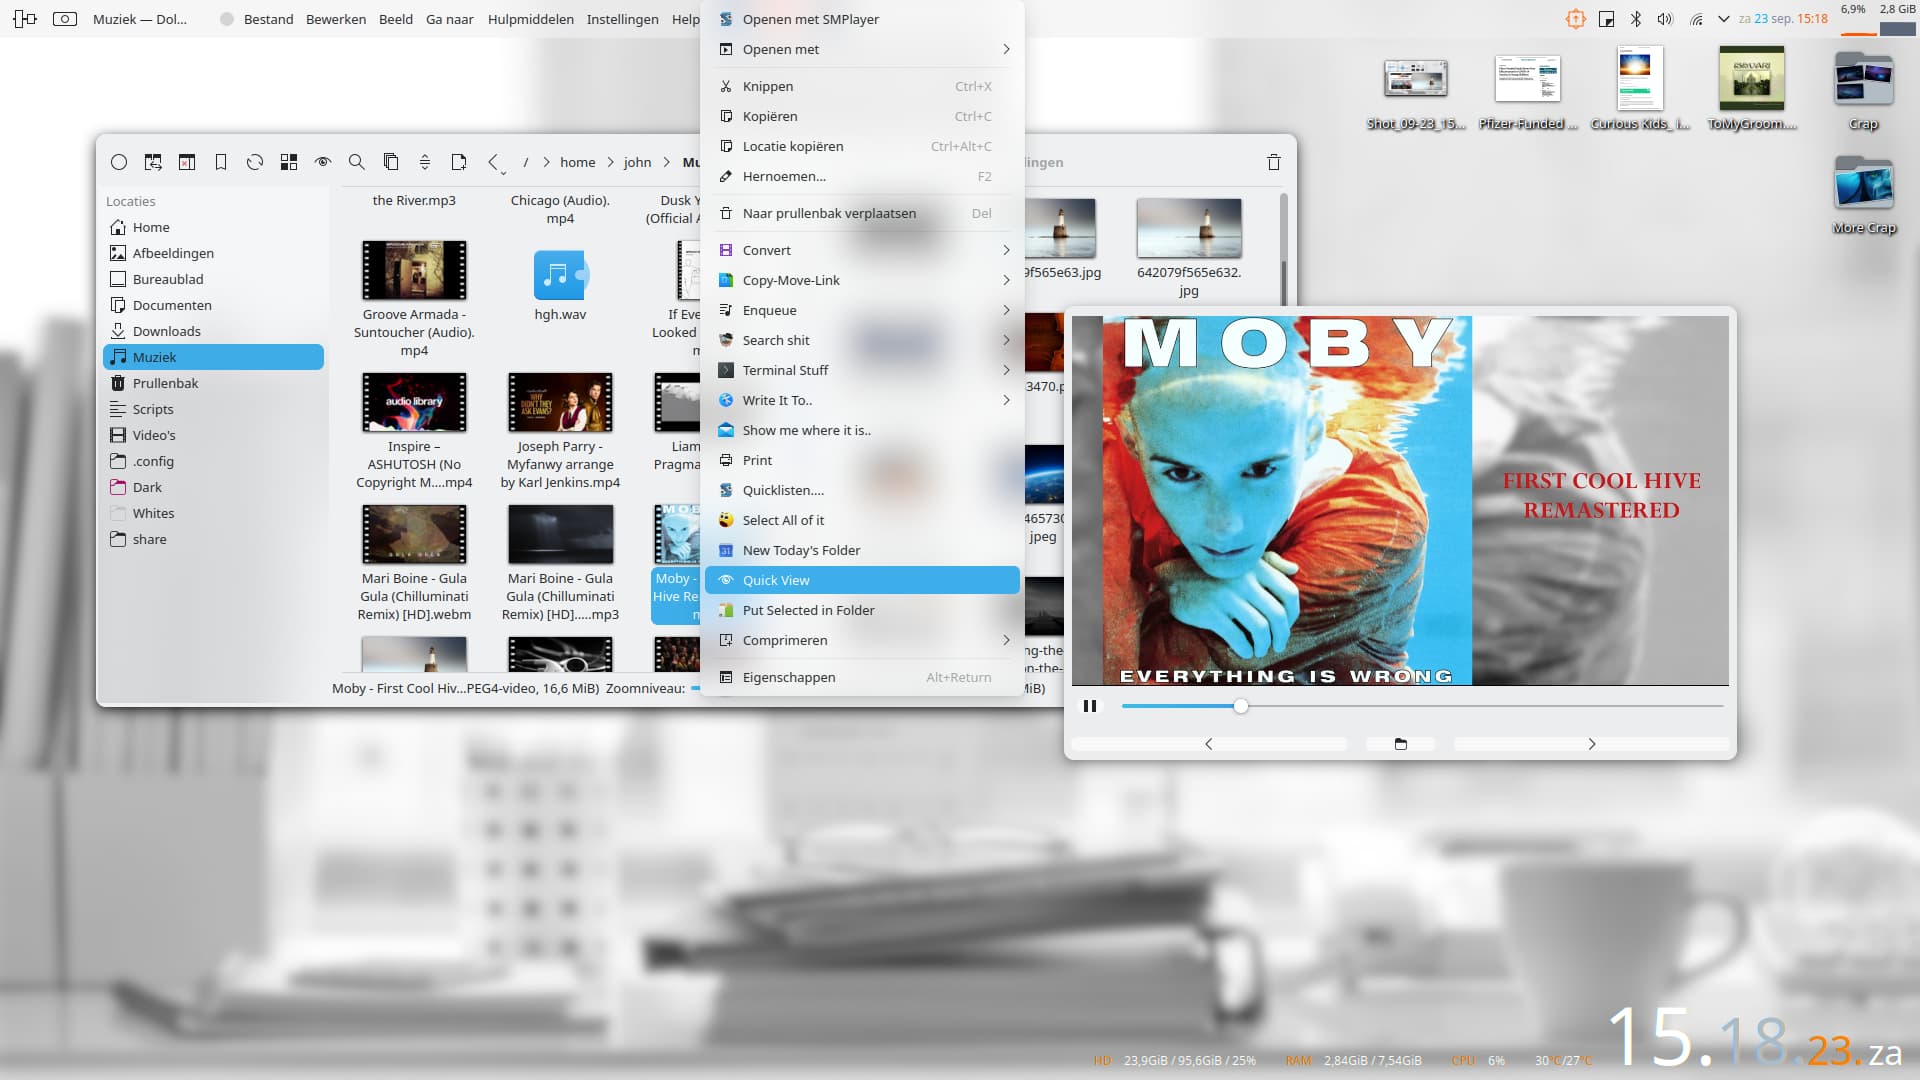Click the trash icon at top right of Dolphin
The image size is (1920, 1080).
1274,162
